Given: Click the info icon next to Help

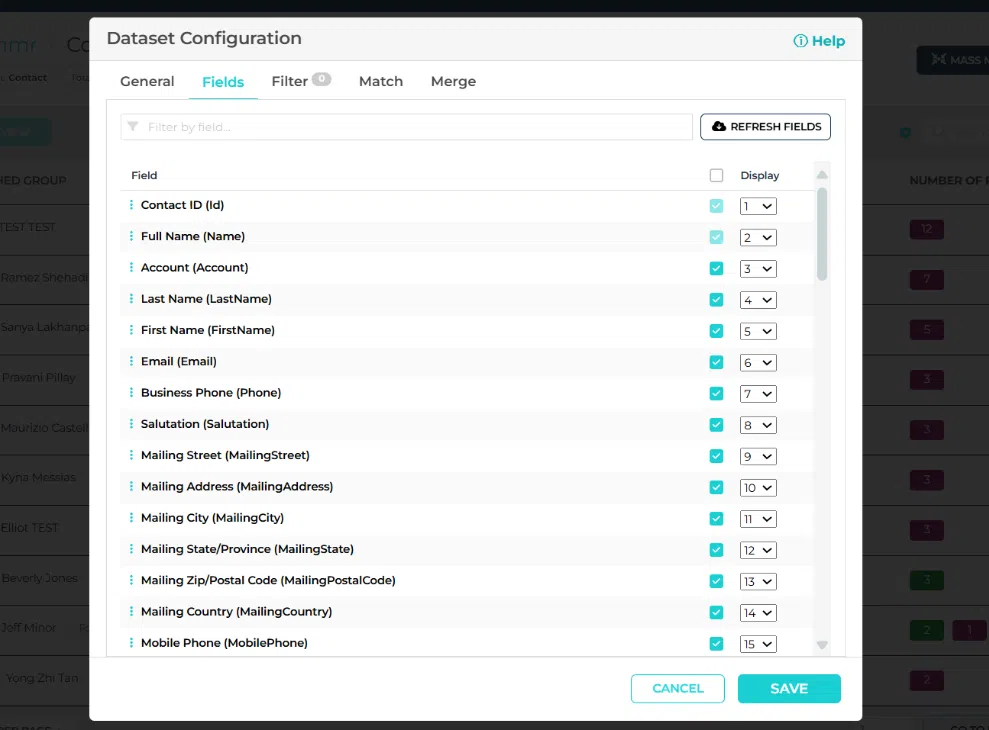Looking at the screenshot, I should tap(800, 41).
